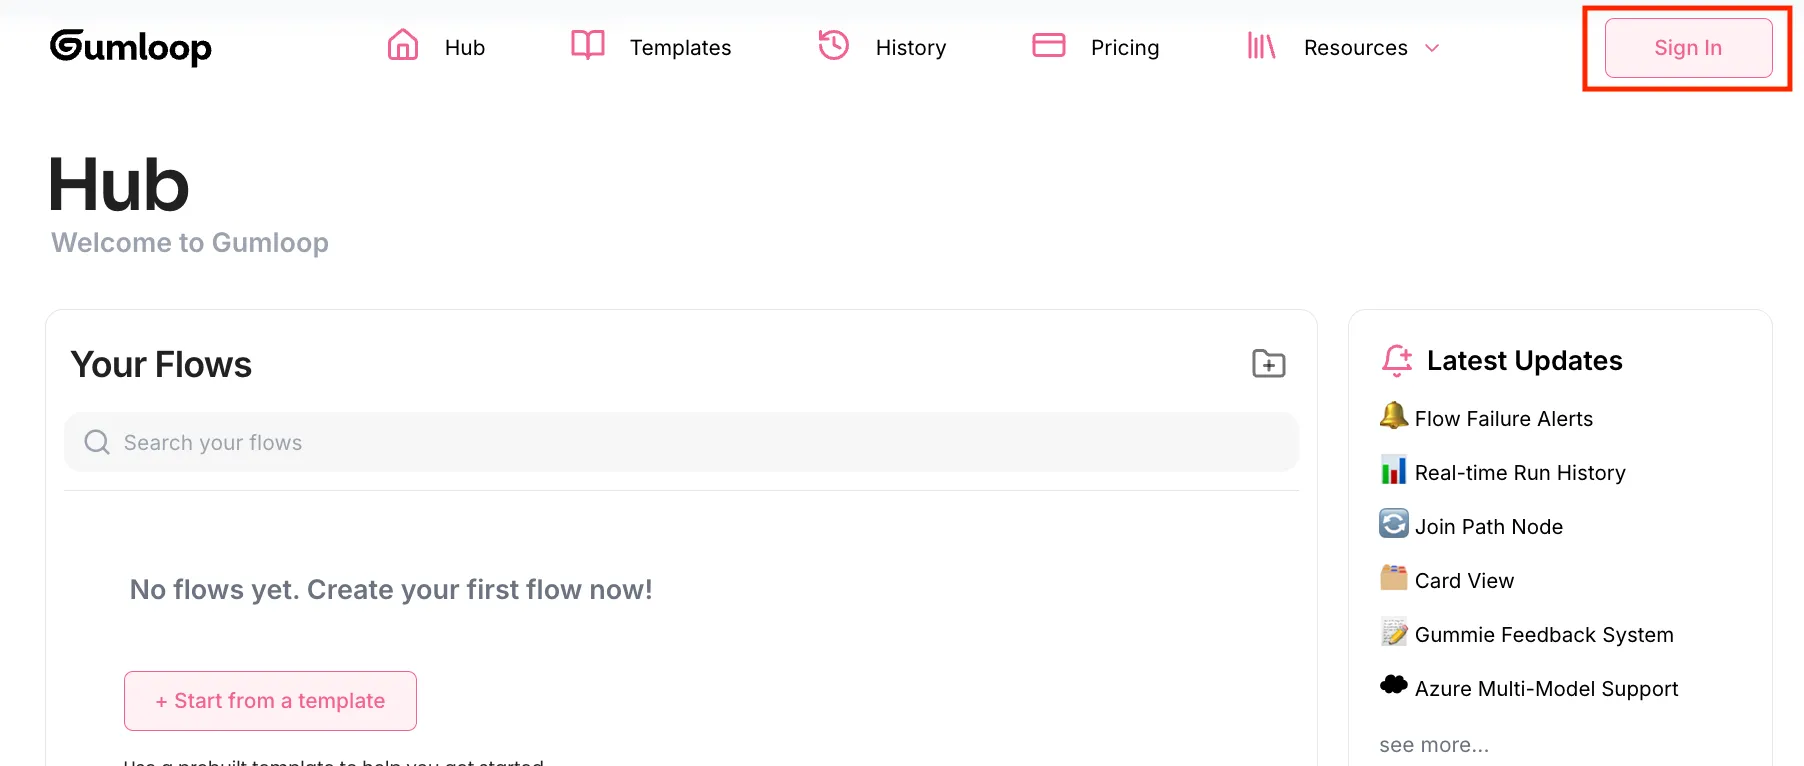
Task: Open the Templates menu item
Action: click(x=680, y=48)
